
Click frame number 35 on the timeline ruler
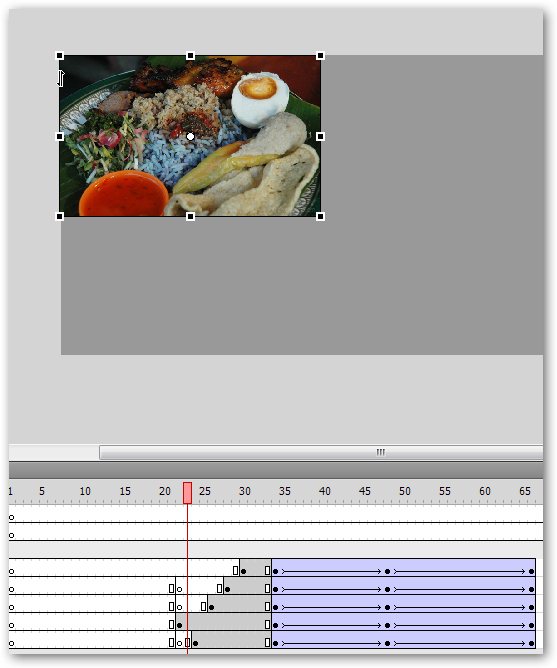coord(285,491)
